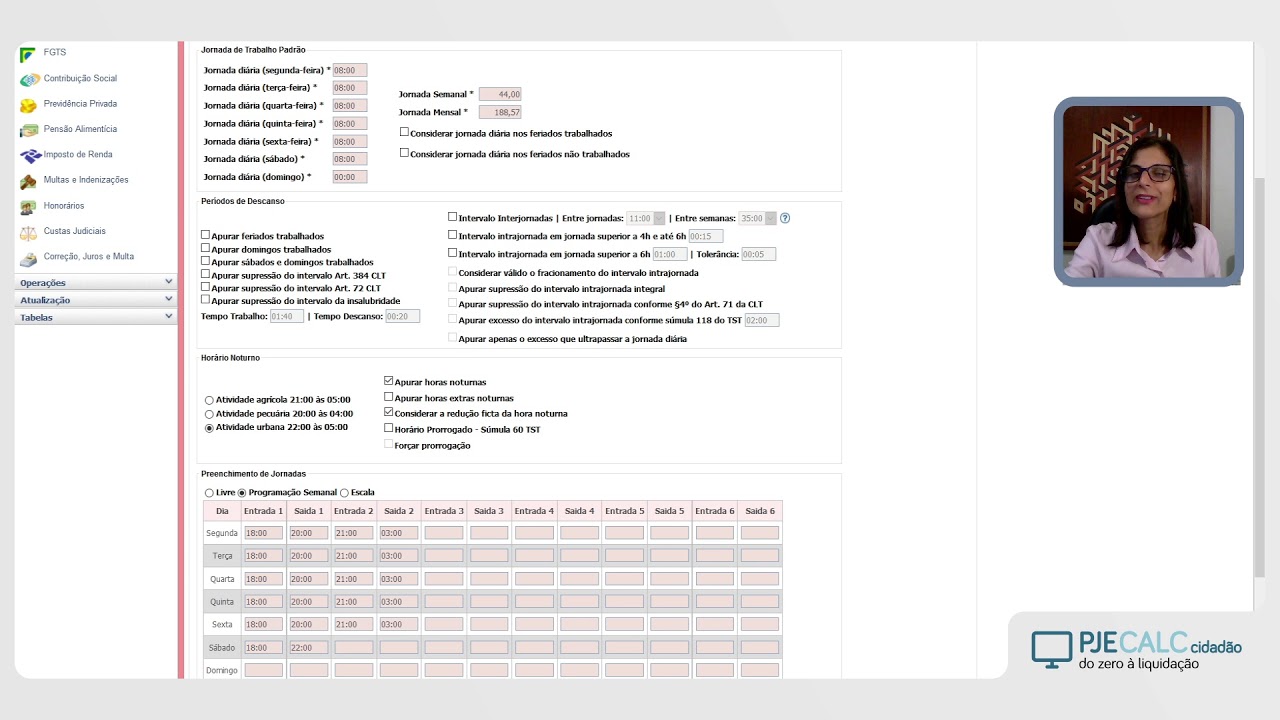Check intervalo intrajornada superior a 4h até 6h
Viewport: 1280px width, 720px height.
click(452, 235)
